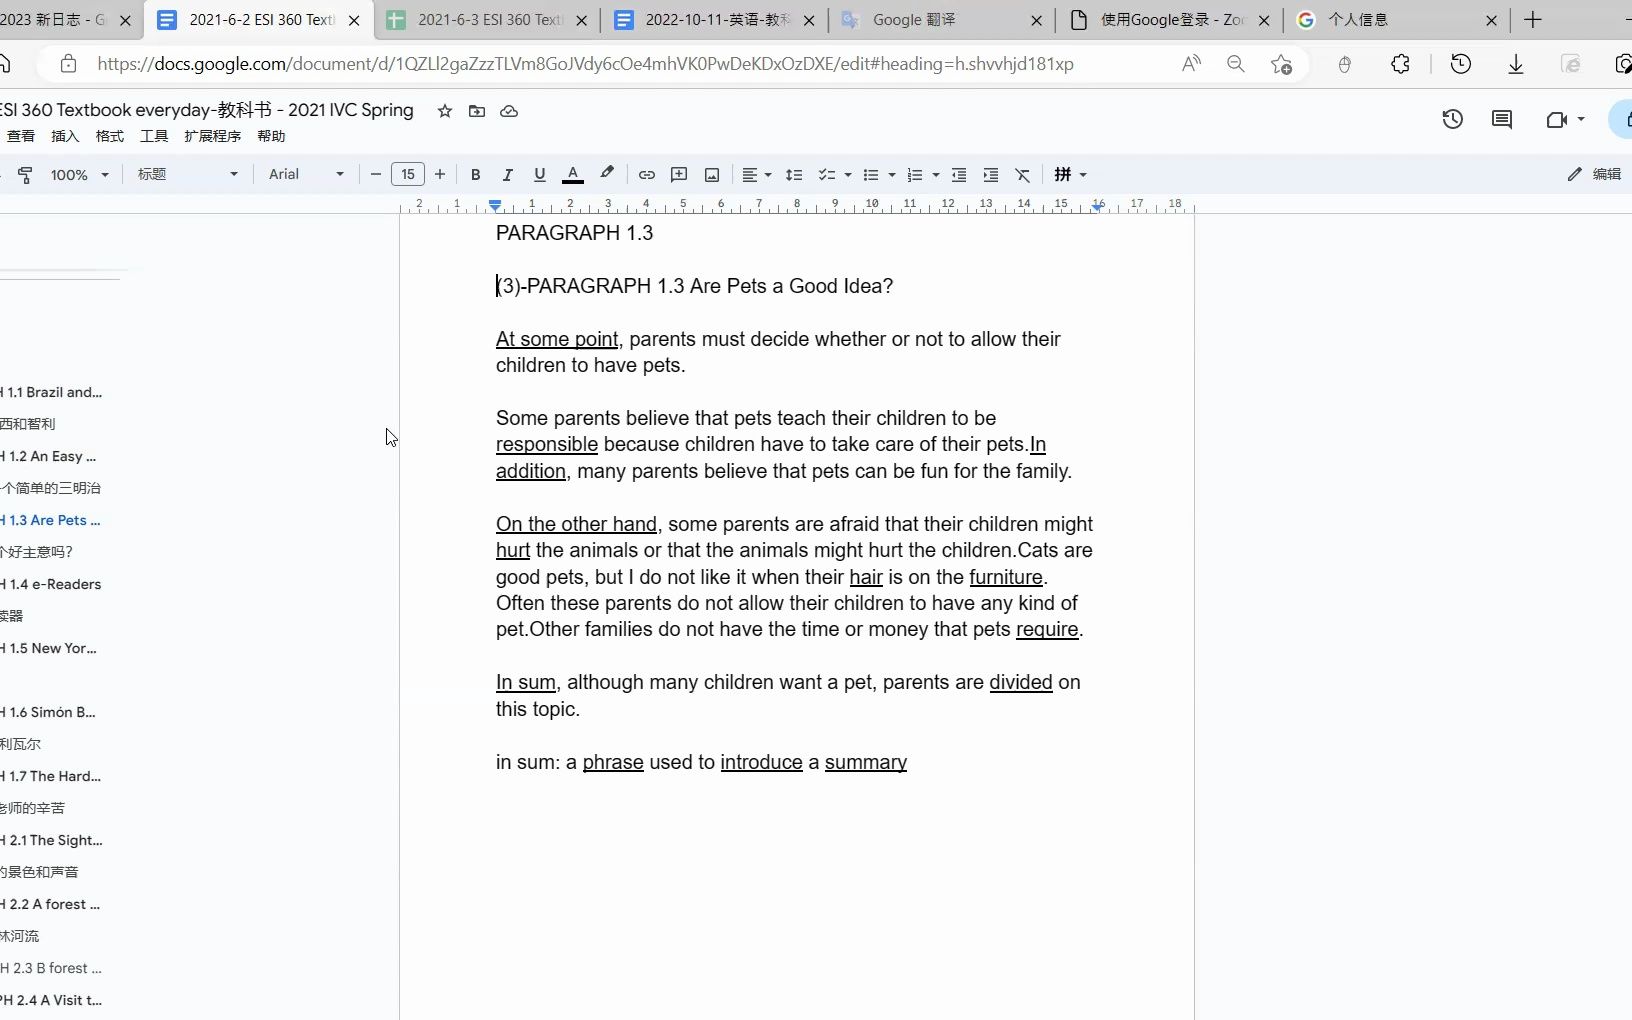Toggle bold formatting
This screenshot has height=1020, width=1632.
[x=476, y=175]
